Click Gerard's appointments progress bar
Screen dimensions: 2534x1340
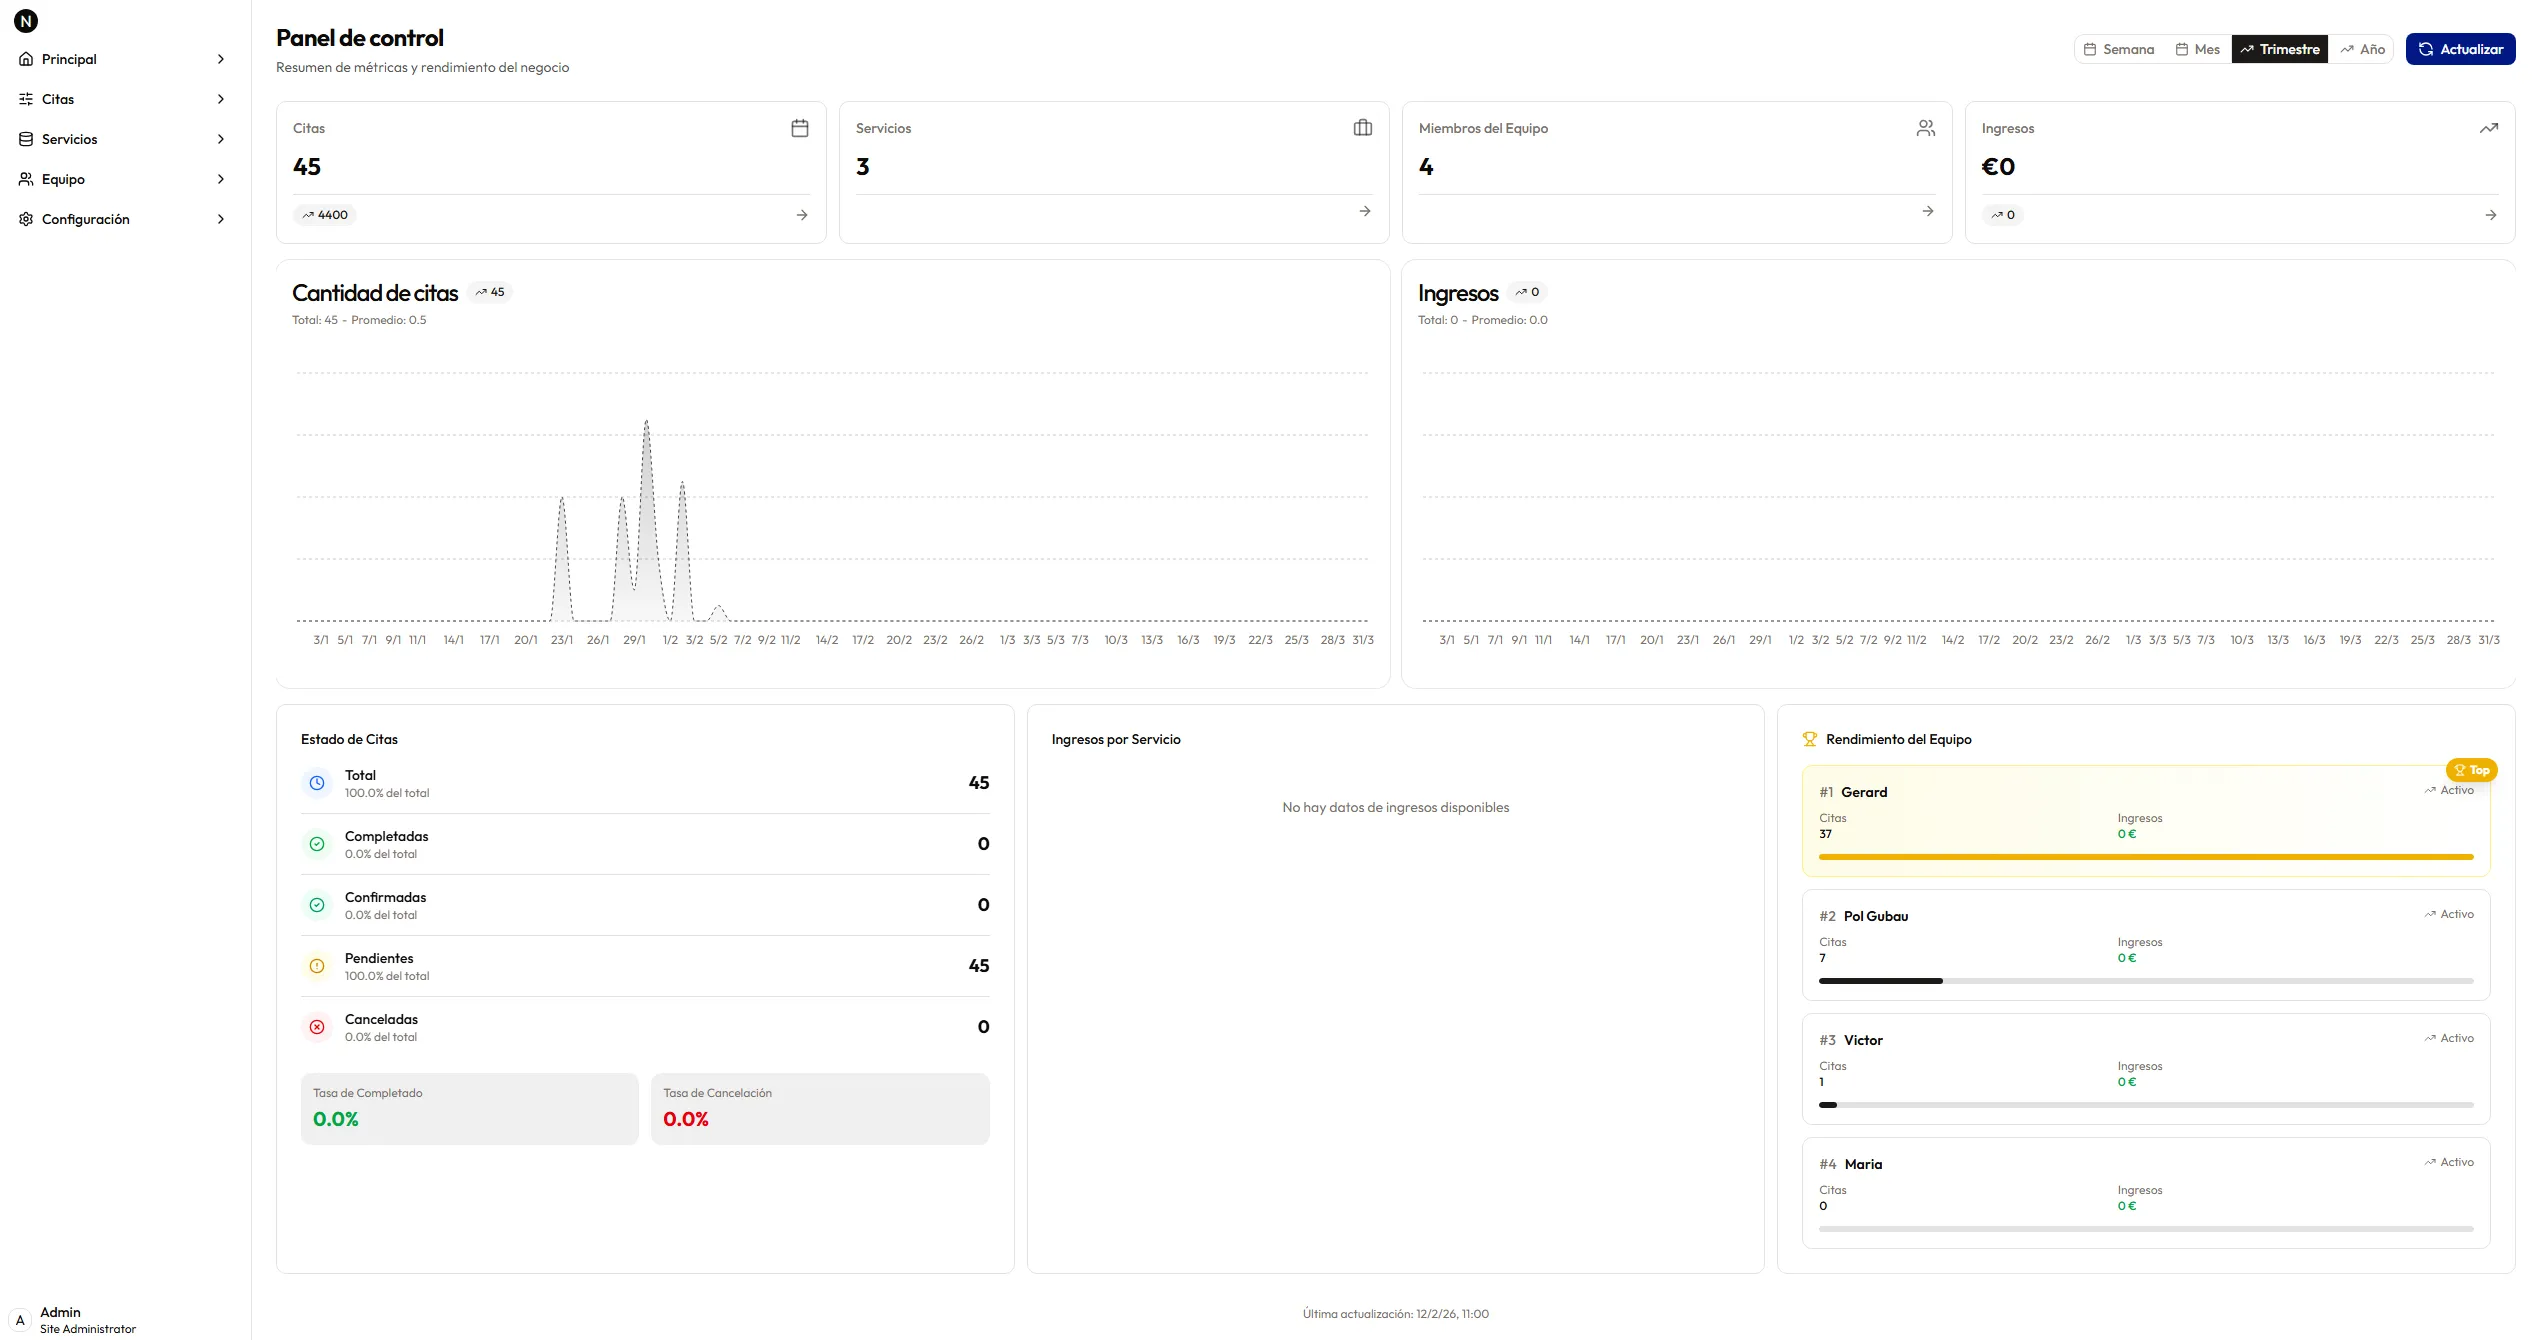(2143, 857)
